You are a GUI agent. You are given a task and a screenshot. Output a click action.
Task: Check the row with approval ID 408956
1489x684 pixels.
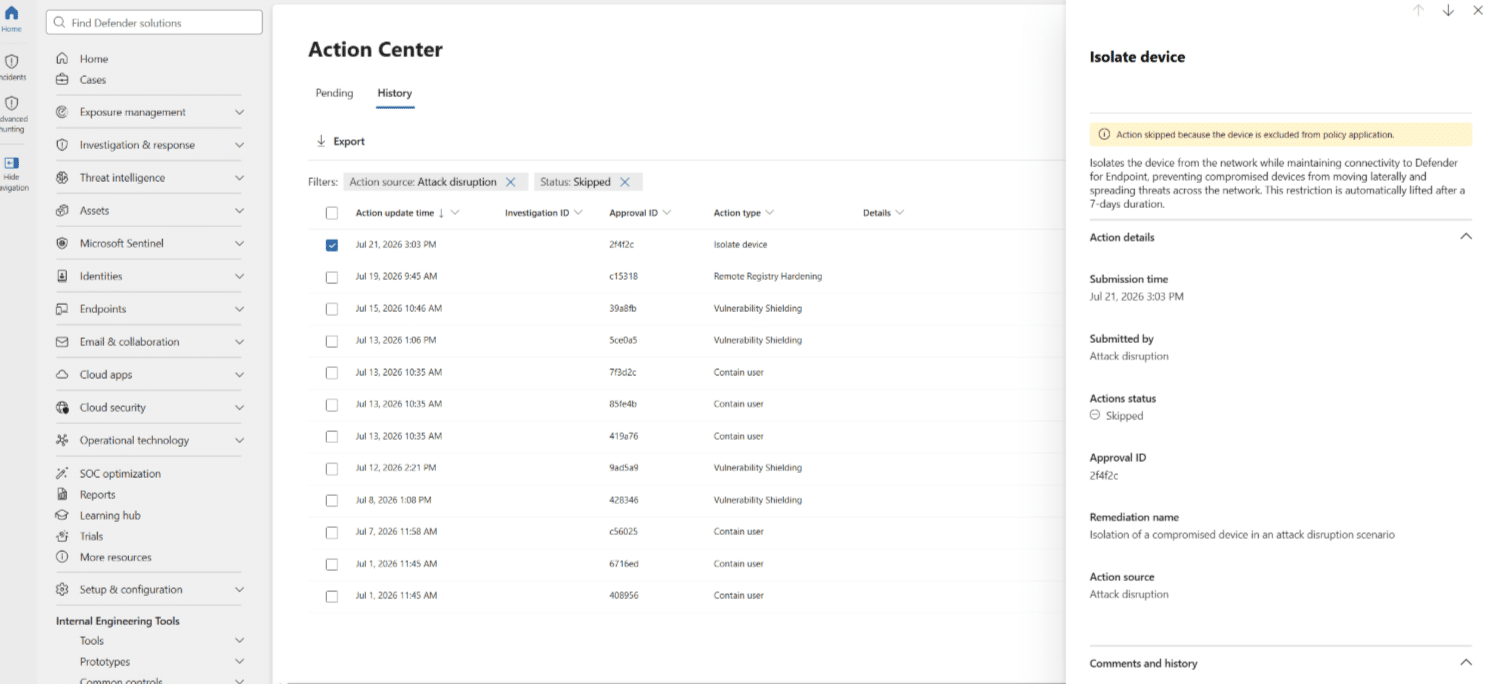(332, 596)
